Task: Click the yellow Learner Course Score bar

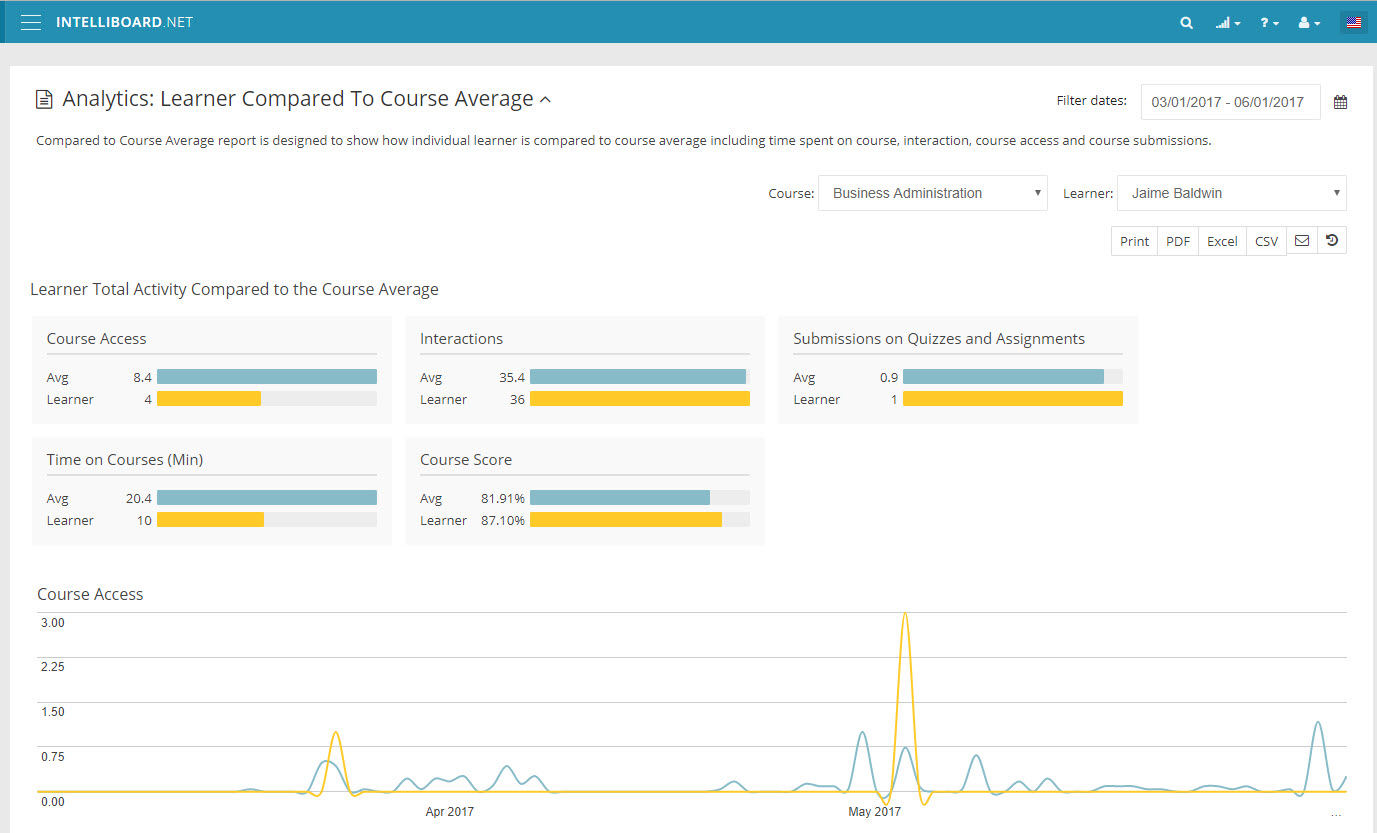Action: pos(625,520)
